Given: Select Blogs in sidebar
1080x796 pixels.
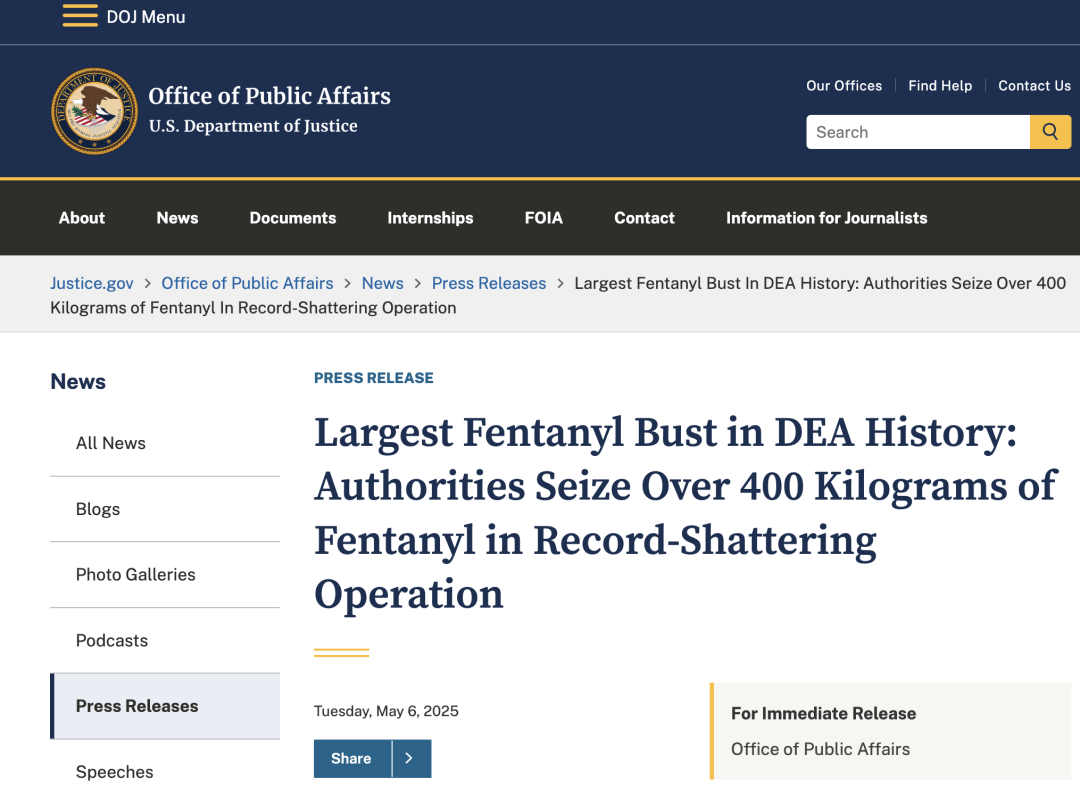Looking at the screenshot, I should (165, 509).
